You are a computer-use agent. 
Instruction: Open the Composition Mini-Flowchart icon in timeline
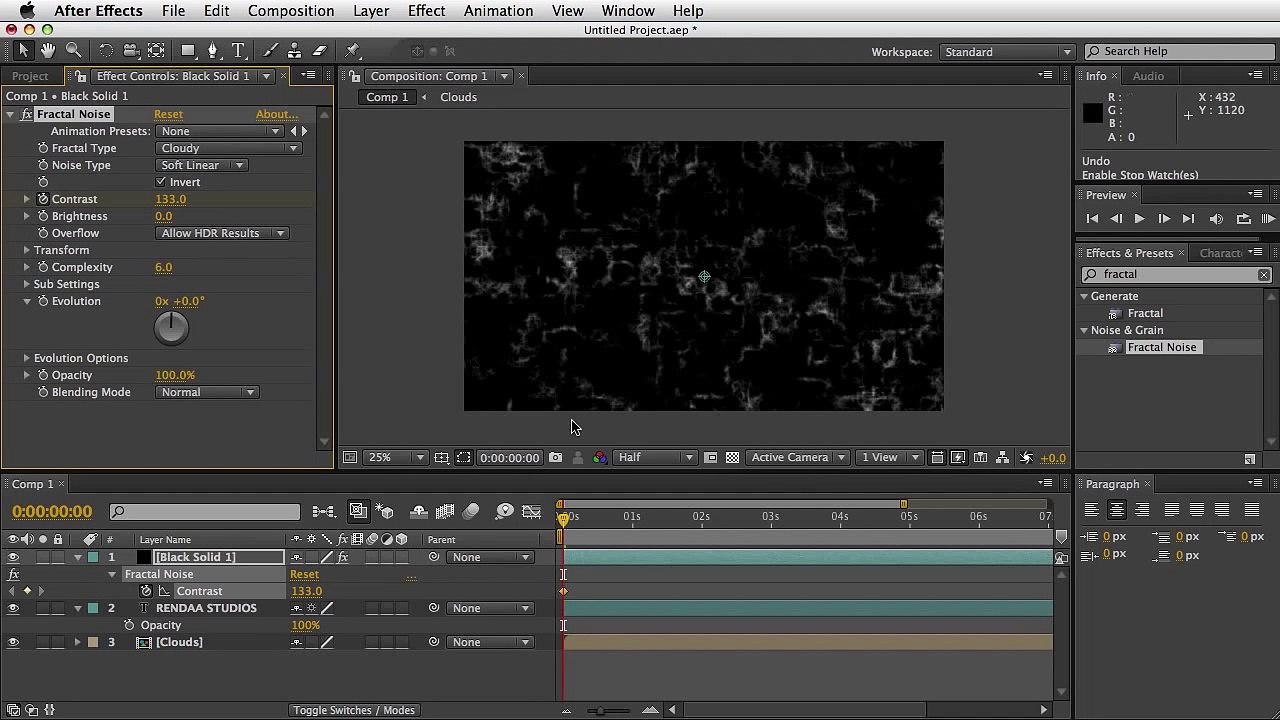(323, 512)
